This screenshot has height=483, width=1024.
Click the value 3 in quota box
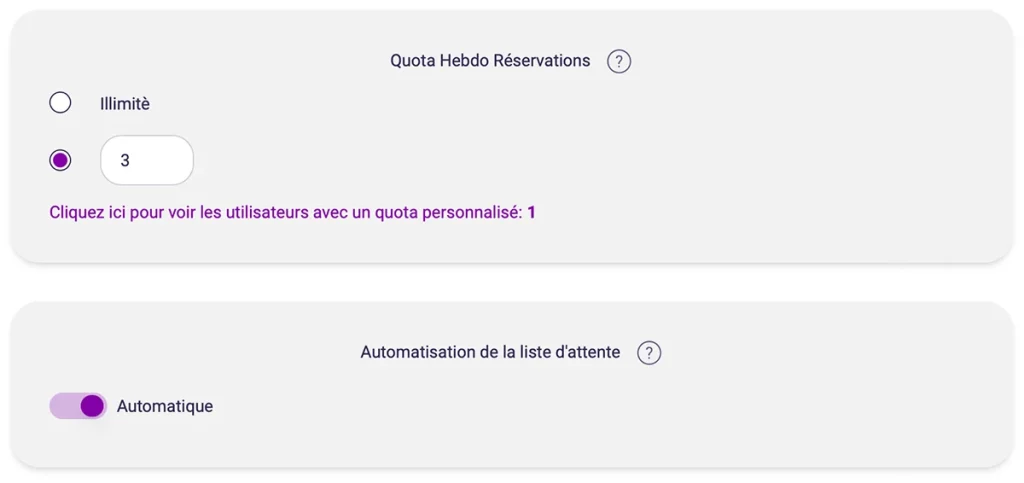(125, 160)
